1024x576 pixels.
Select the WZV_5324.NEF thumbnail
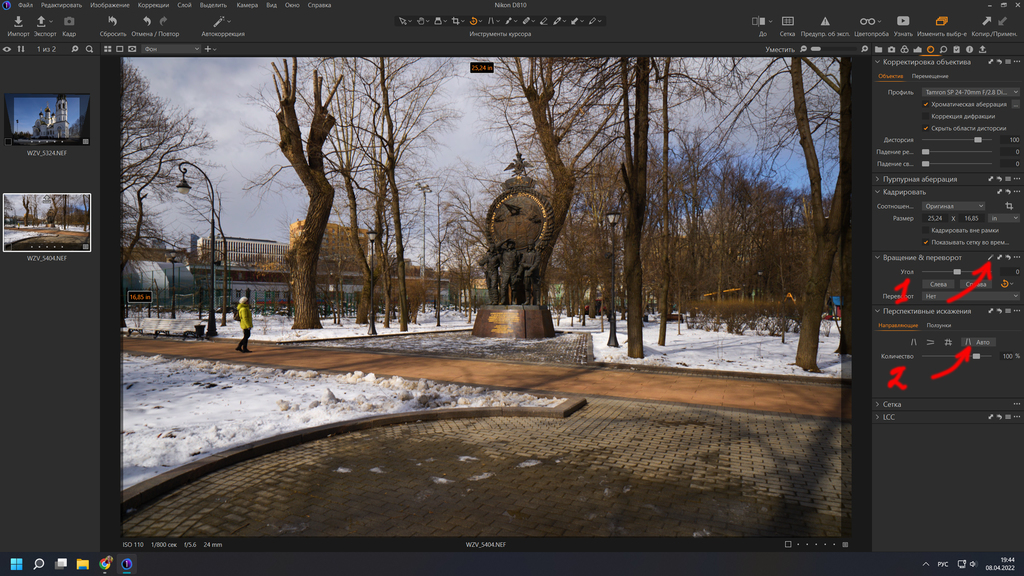tap(47, 118)
